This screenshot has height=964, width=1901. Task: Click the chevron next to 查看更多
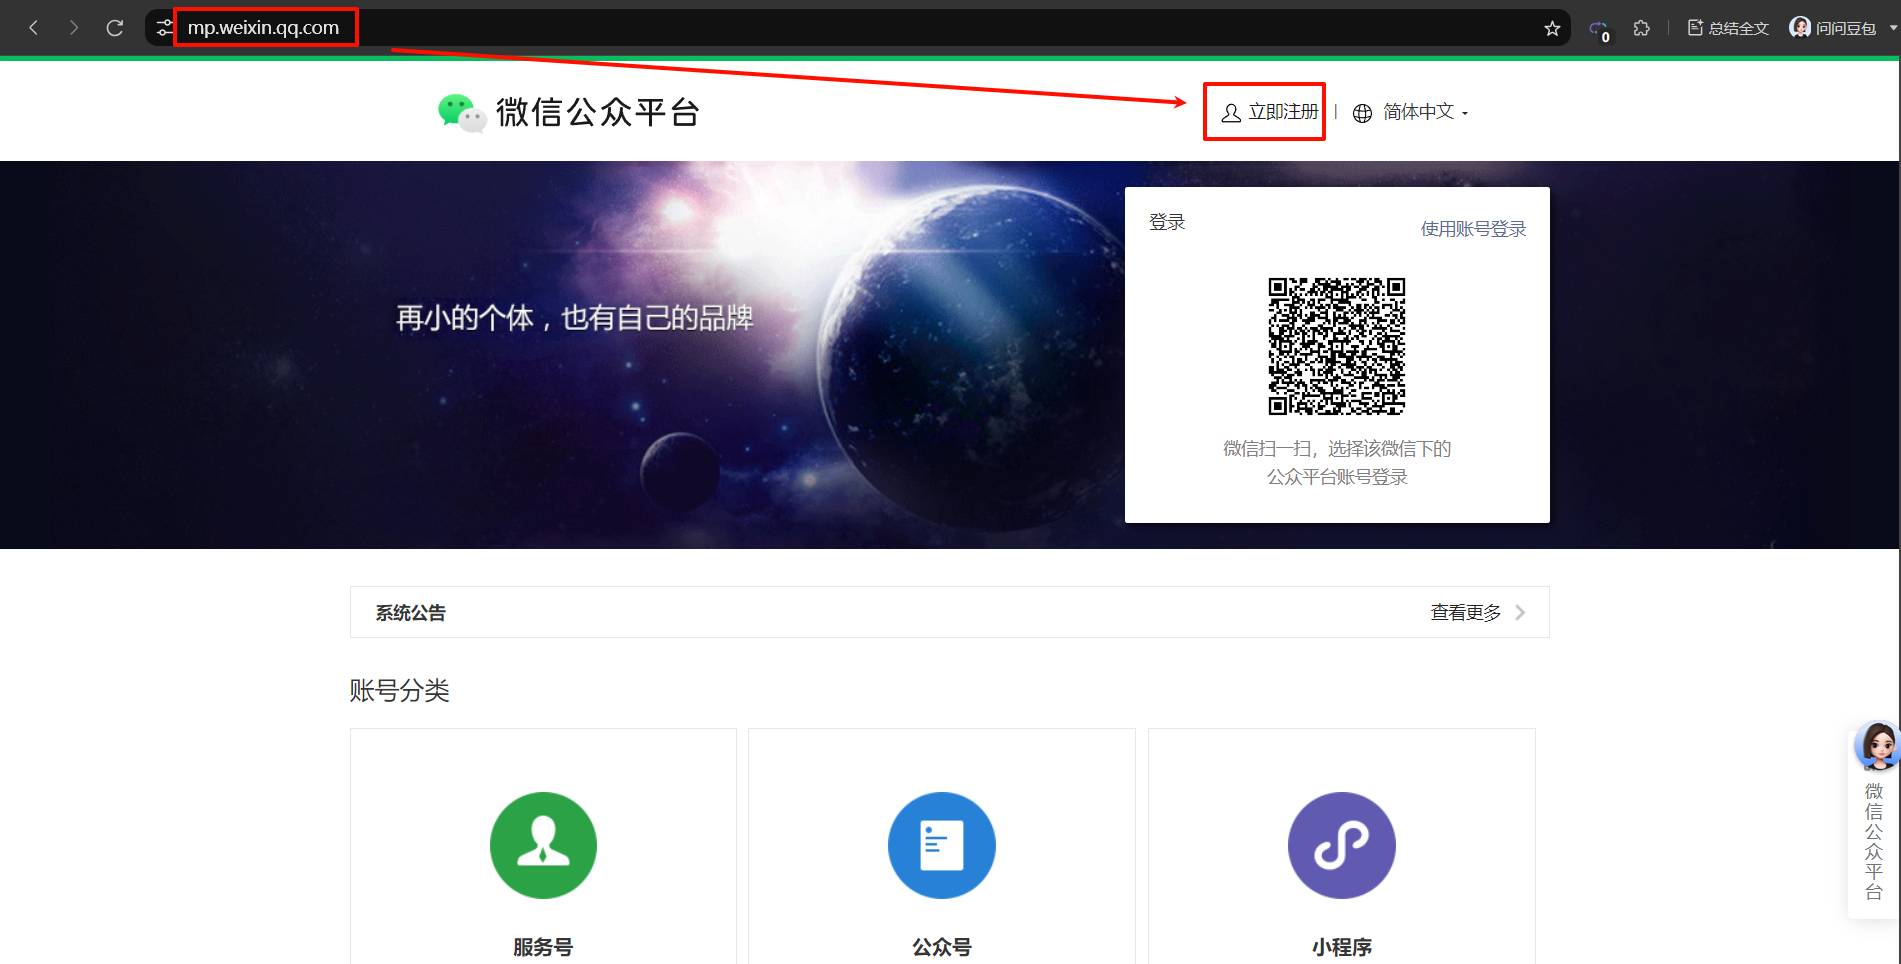coord(1520,612)
